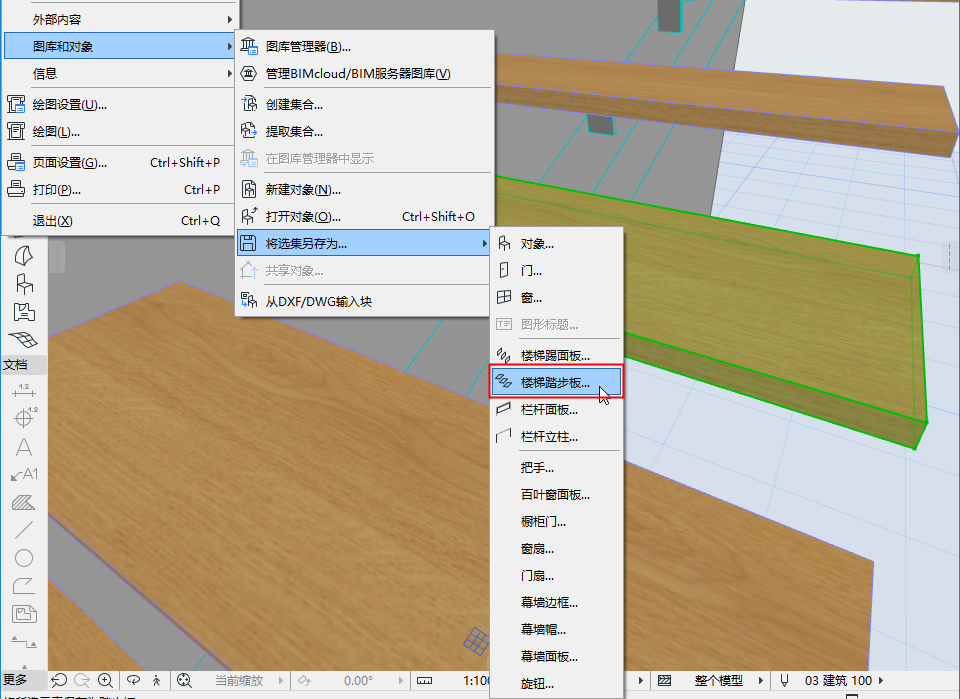Image resolution: width=960 pixels, height=699 pixels.
Task: Save selection as 橱柜门
Action: tap(557, 521)
